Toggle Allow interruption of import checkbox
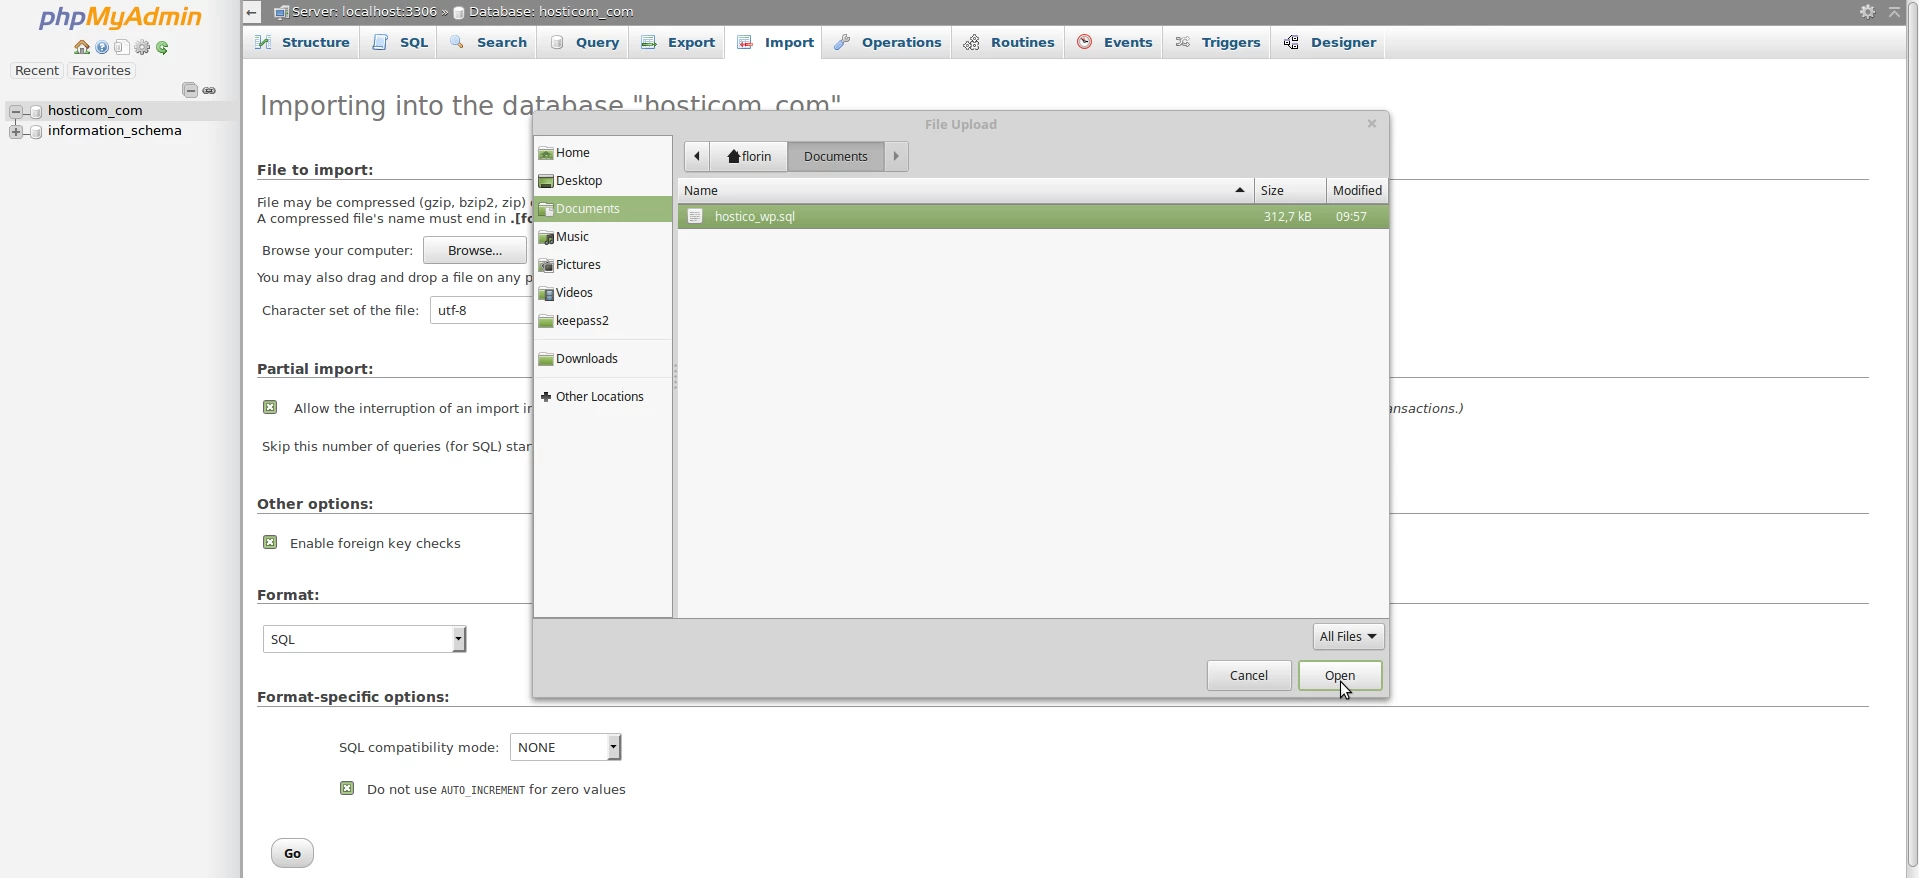 270,408
